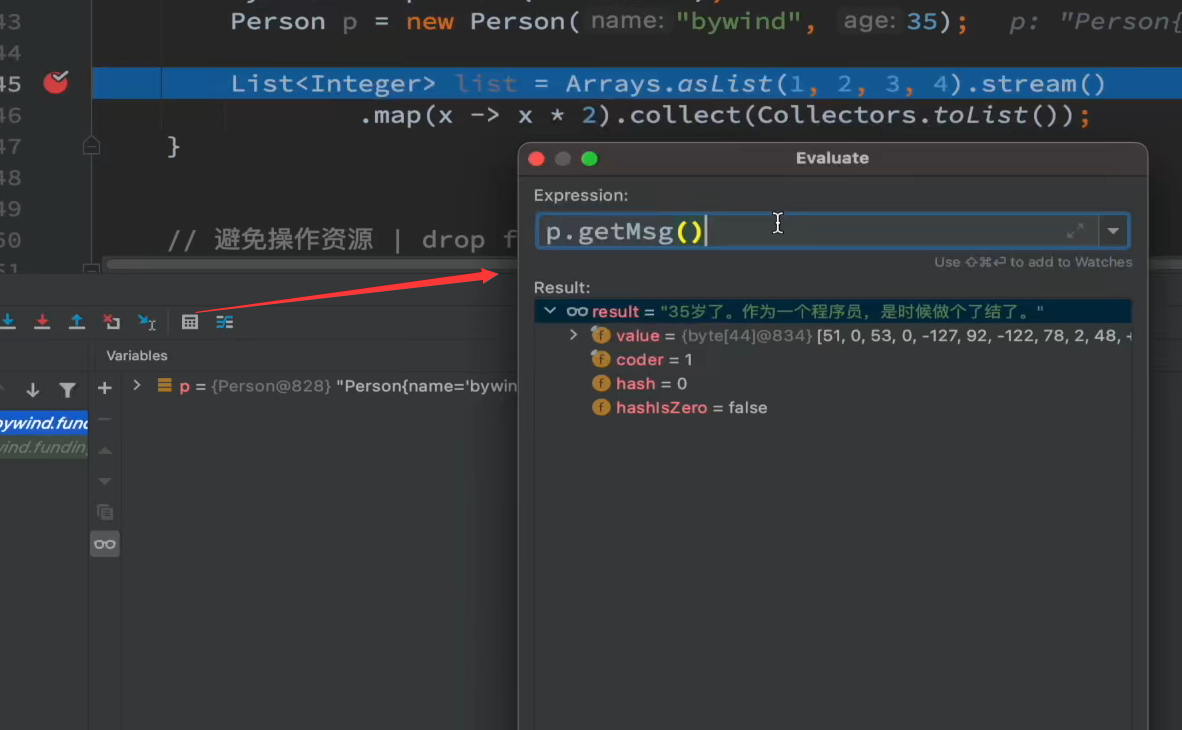Click the field icon beside coder
The height and width of the screenshot is (730, 1182).
pos(601,359)
